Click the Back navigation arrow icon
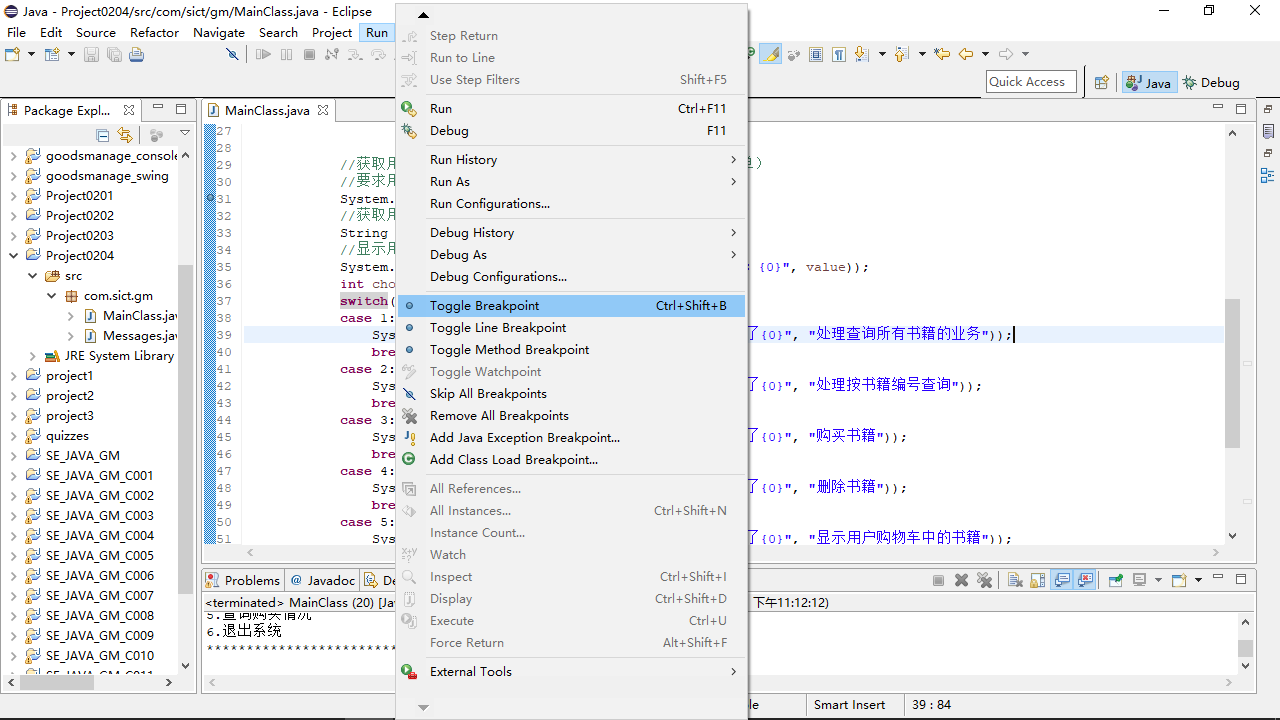Screen dimensions: 1280x720 (x=966, y=54)
